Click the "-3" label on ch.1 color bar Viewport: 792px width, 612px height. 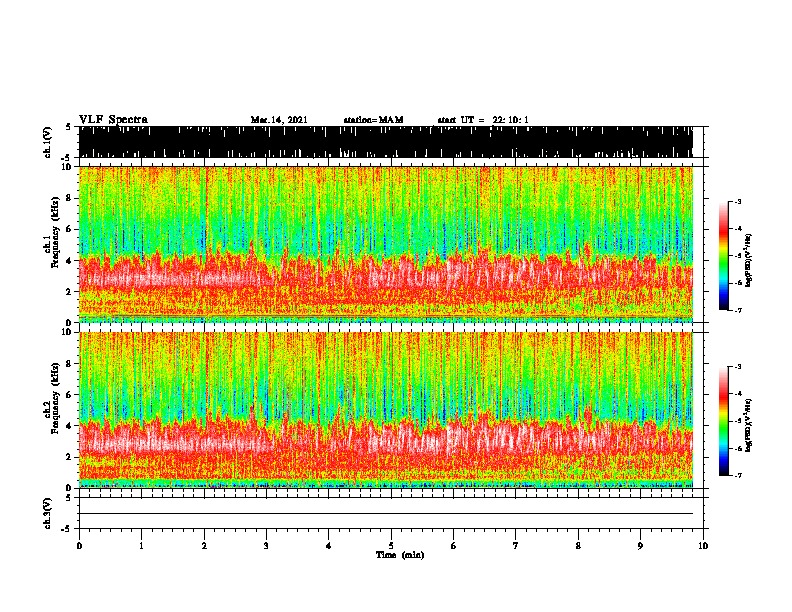tap(738, 201)
